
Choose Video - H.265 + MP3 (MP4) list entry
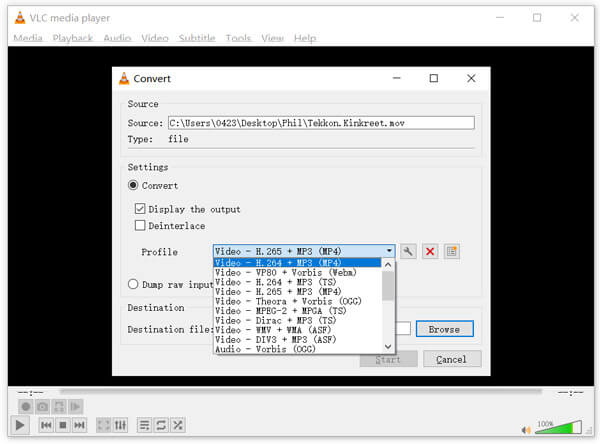(297, 292)
